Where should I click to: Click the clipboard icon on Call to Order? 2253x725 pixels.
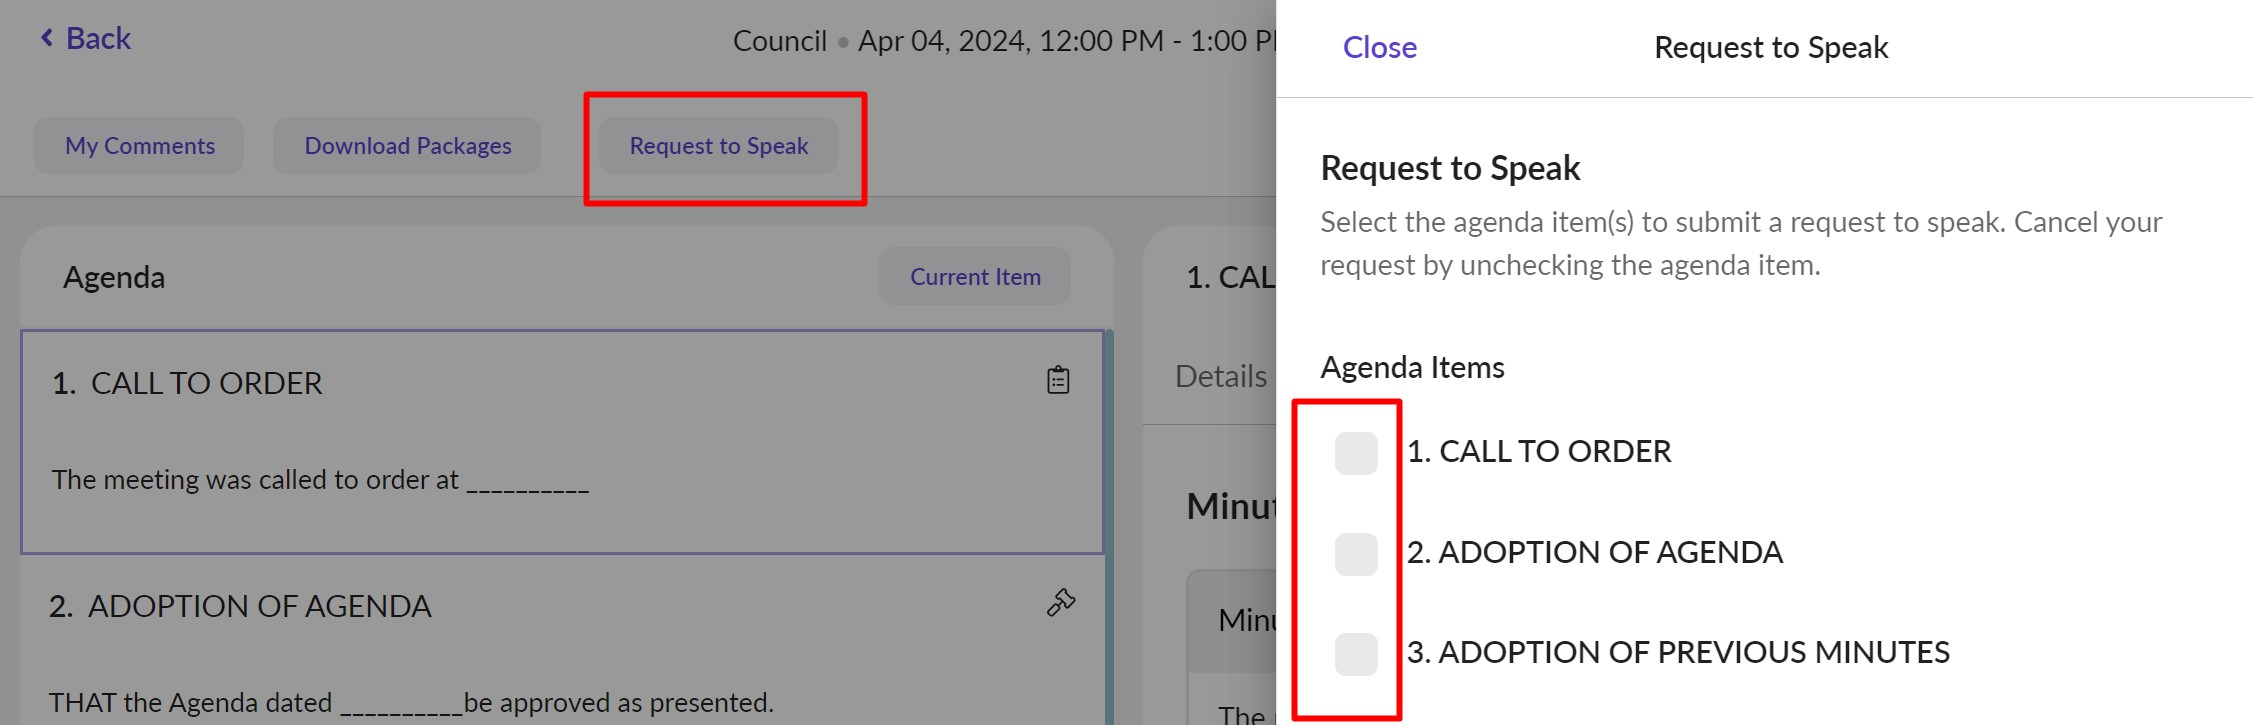click(x=1058, y=380)
